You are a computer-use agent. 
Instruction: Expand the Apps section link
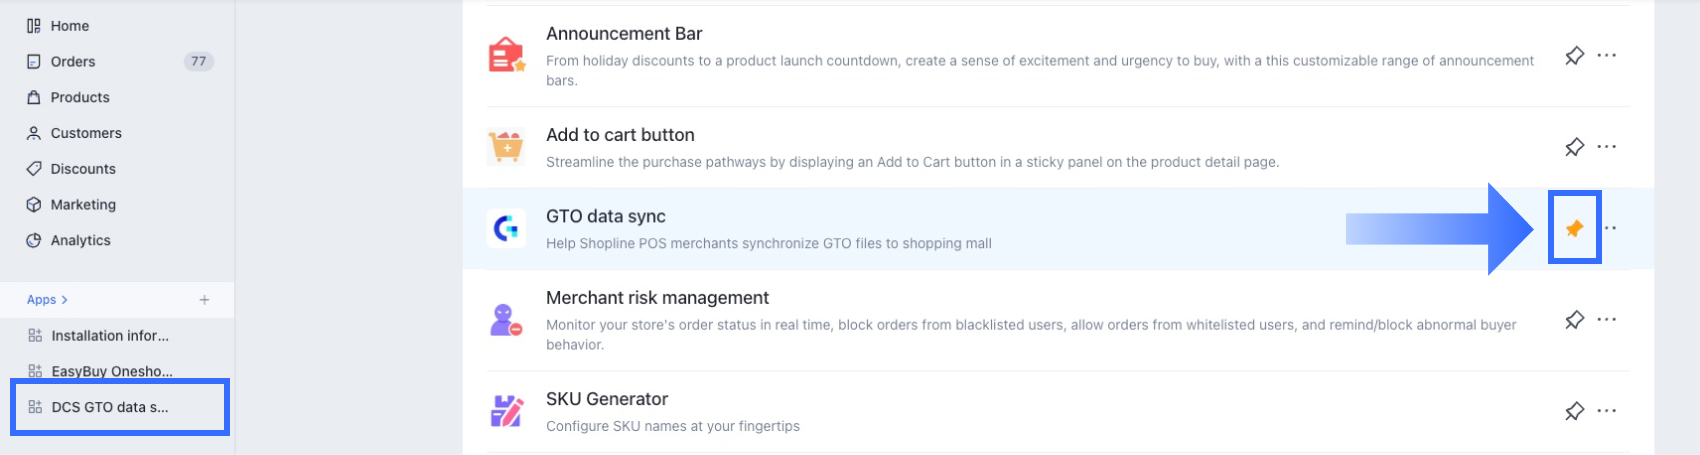tap(47, 300)
